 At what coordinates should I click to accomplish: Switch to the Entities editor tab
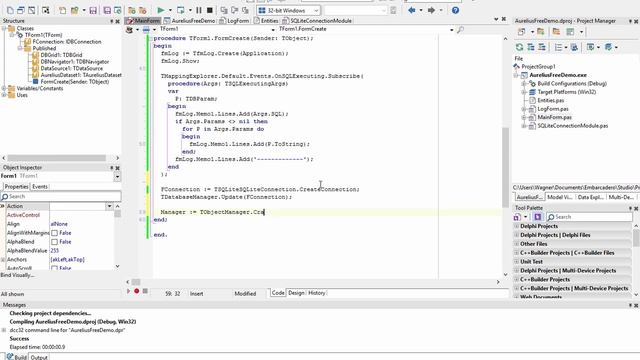pyautogui.click(x=266, y=21)
